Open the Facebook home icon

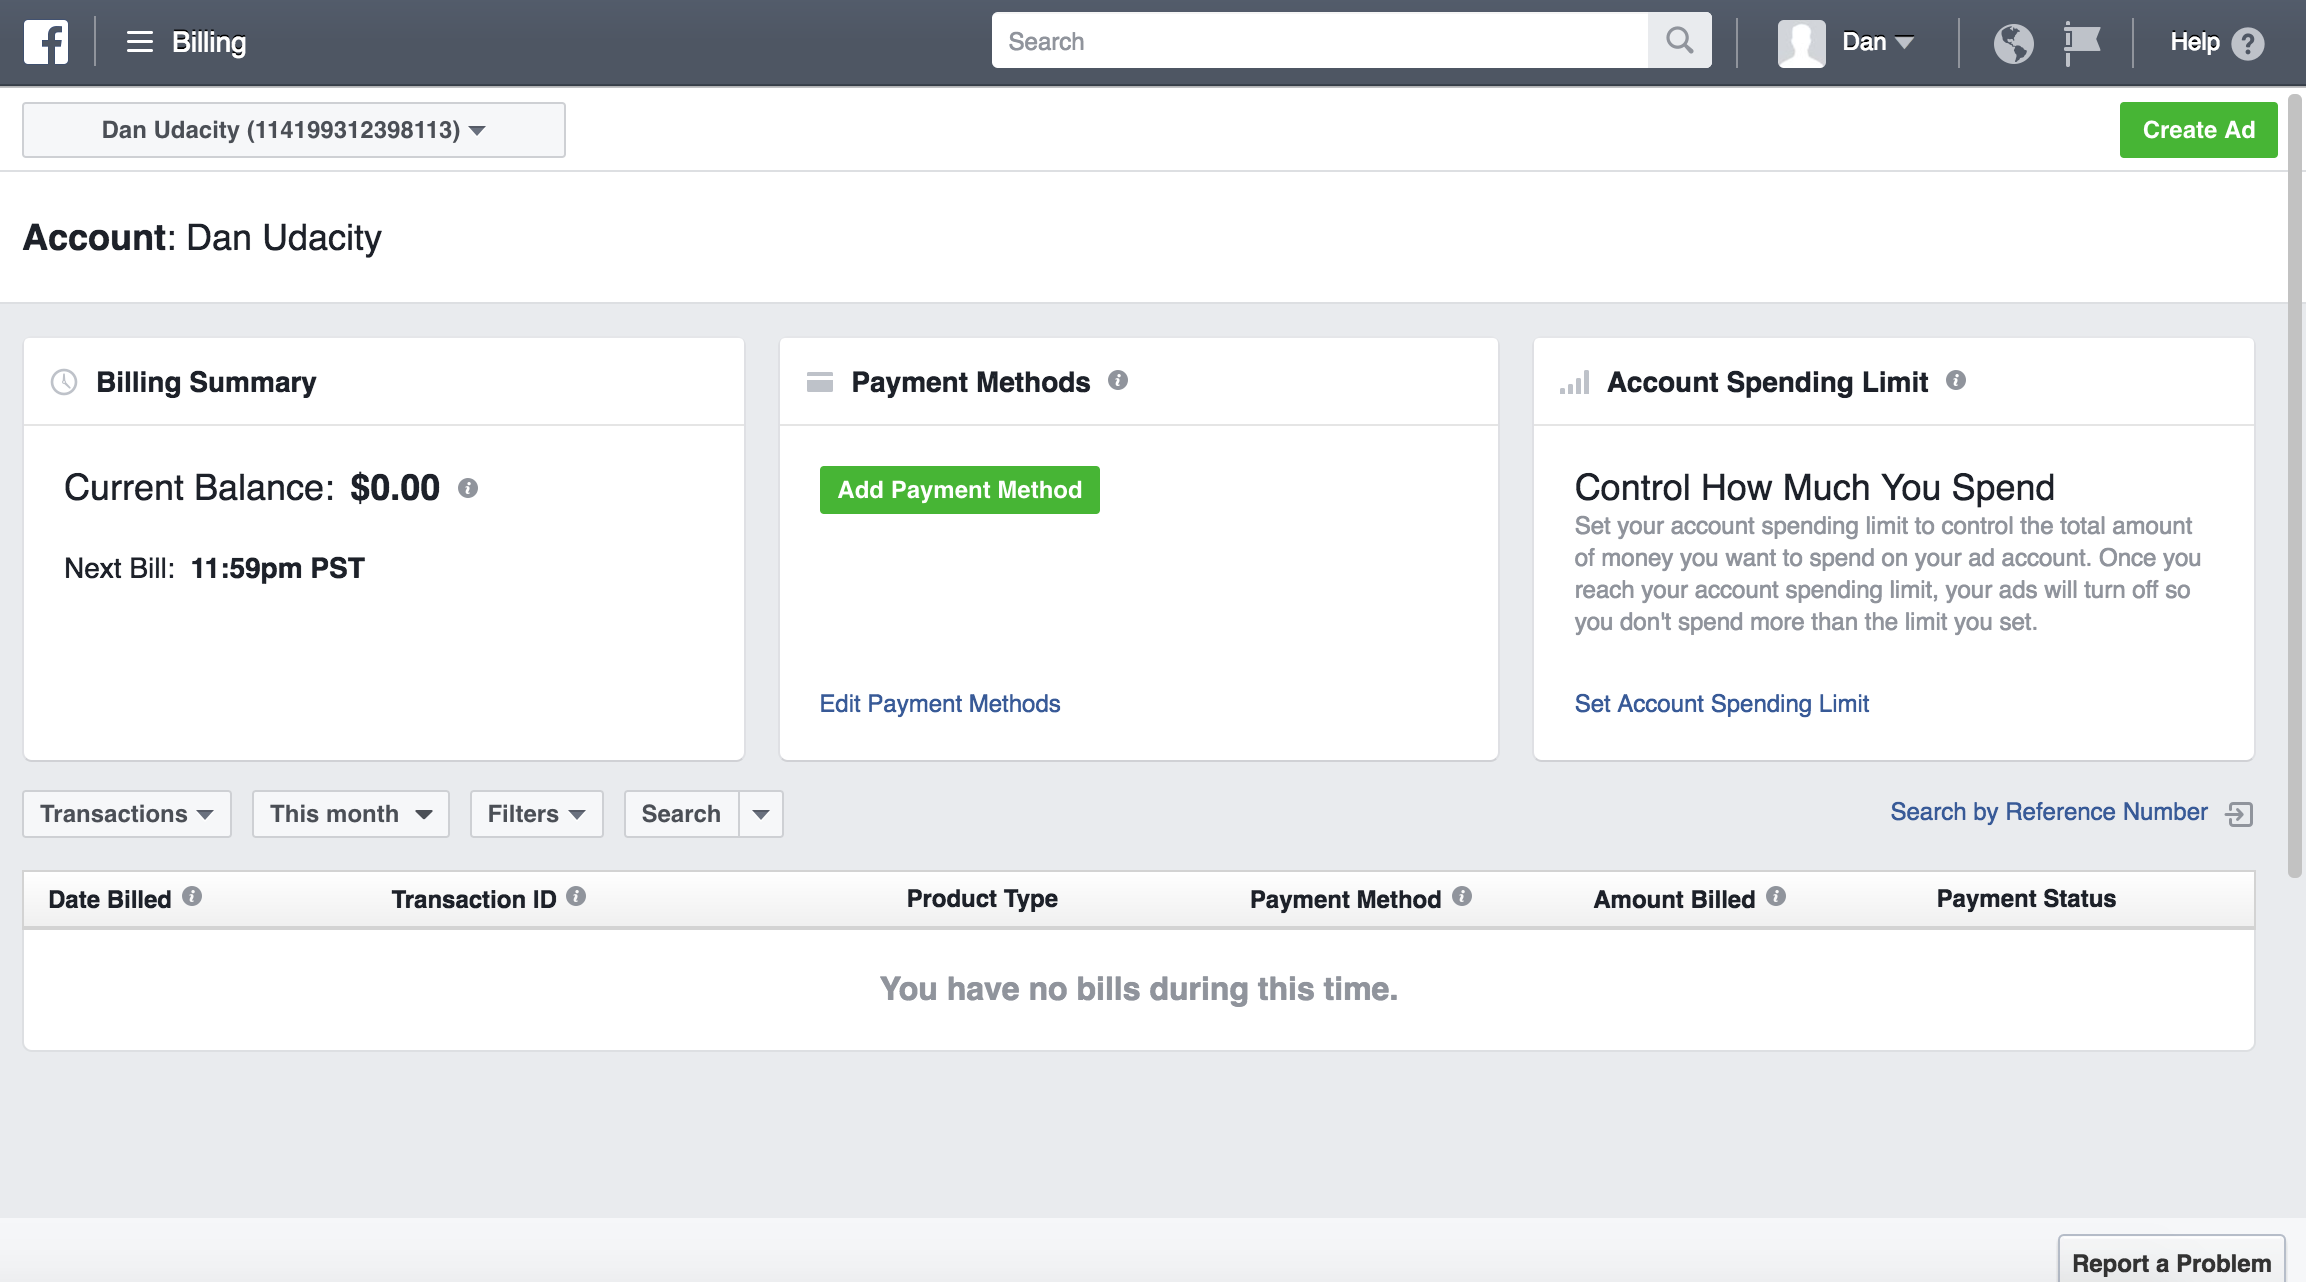pos(46,42)
